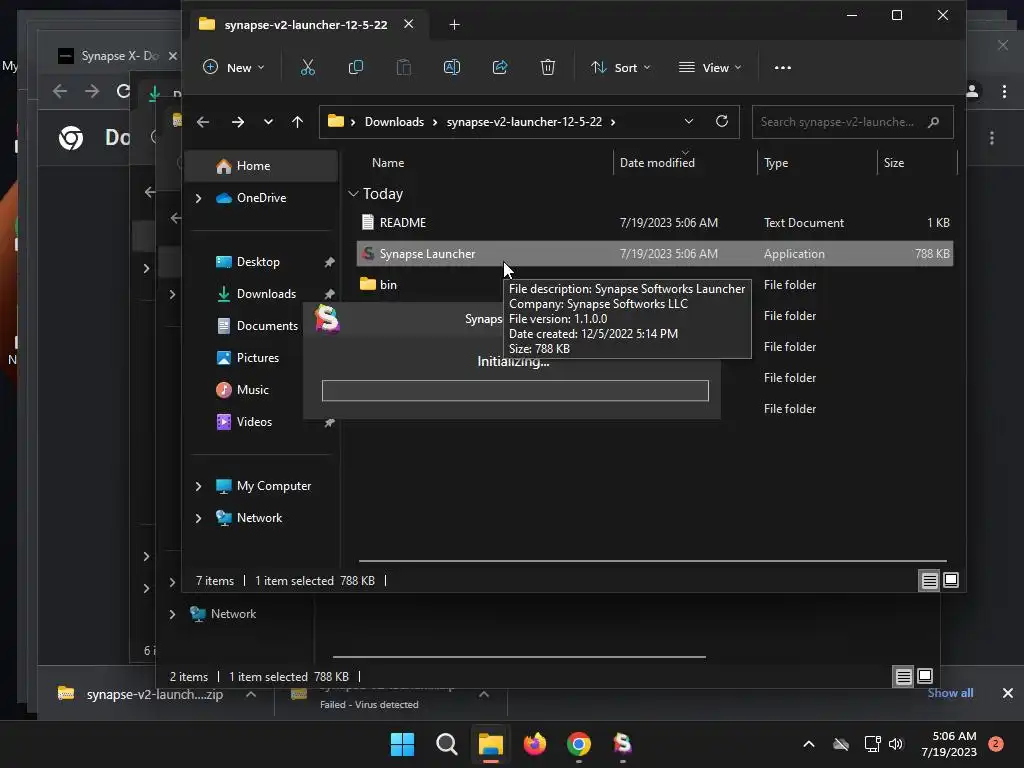The height and width of the screenshot is (768, 1024).
Task: Open the See more ellipsis menu
Action: [x=782, y=67]
